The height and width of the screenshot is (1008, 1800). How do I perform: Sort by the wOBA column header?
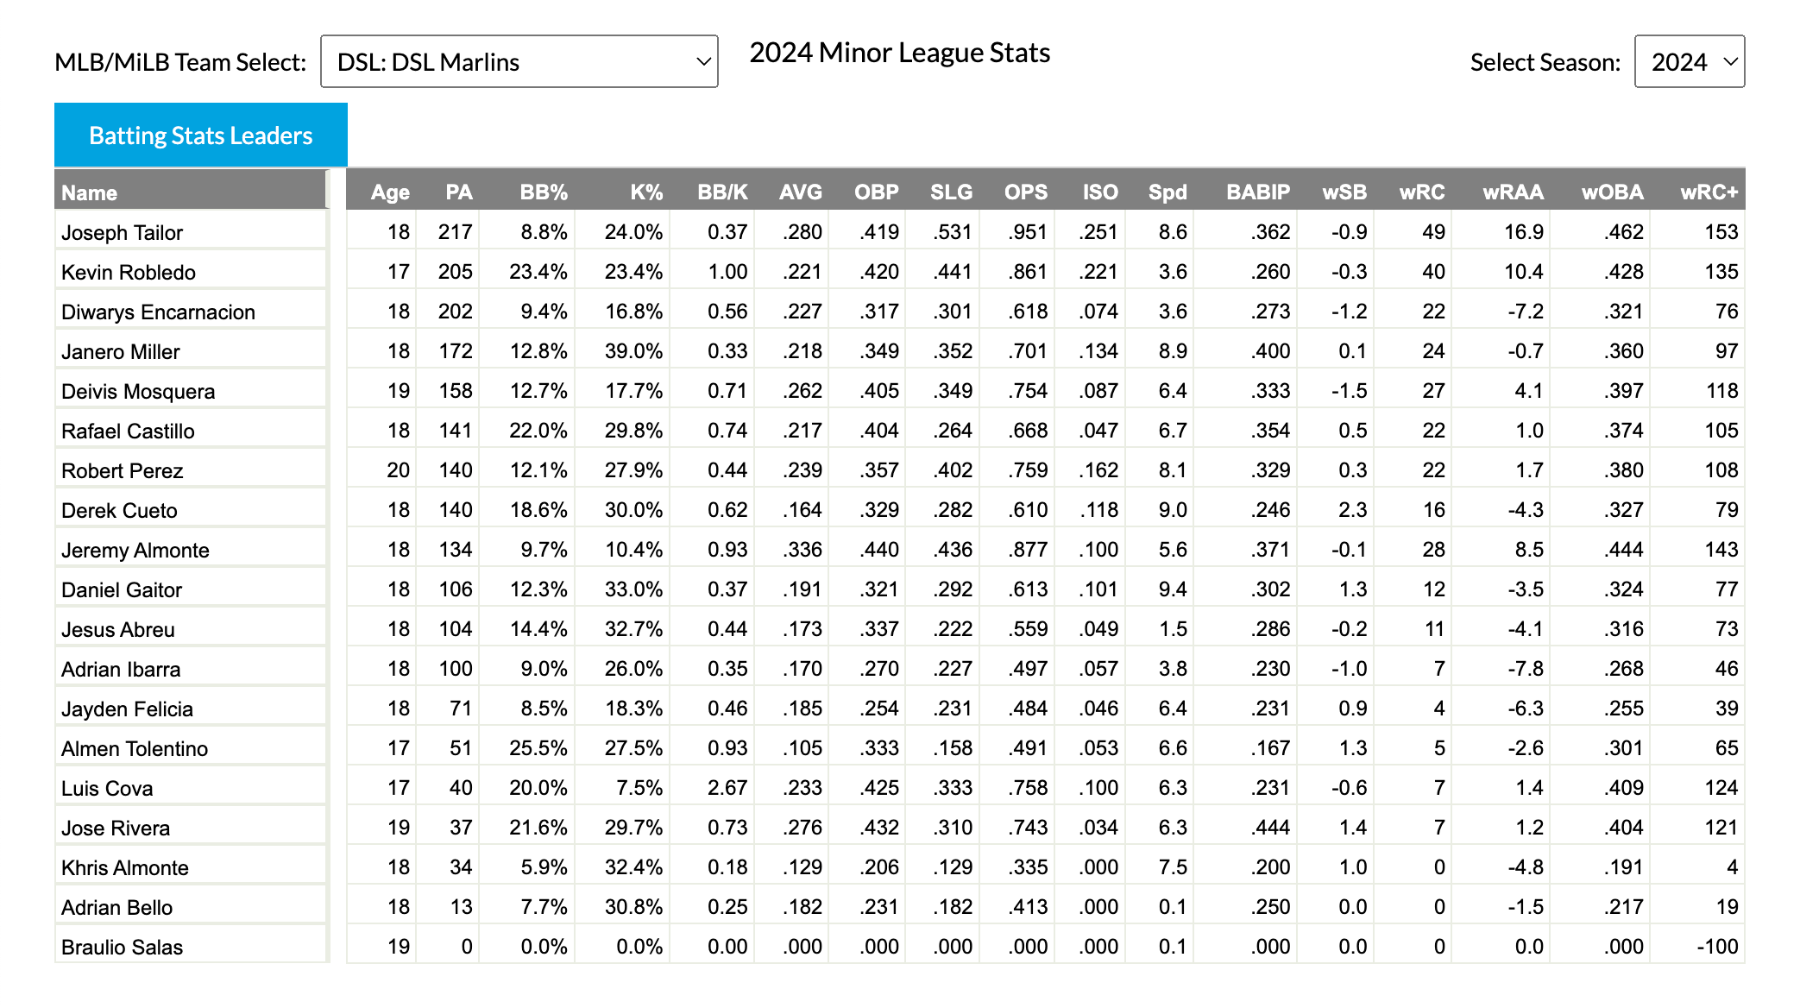coord(1612,192)
